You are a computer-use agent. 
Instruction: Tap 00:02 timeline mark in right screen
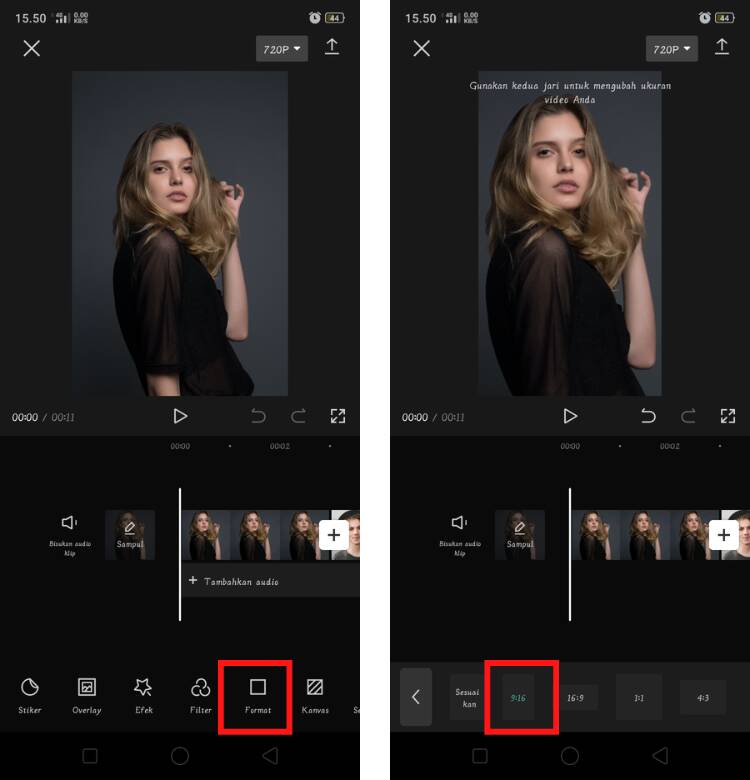(x=669, y=446)
